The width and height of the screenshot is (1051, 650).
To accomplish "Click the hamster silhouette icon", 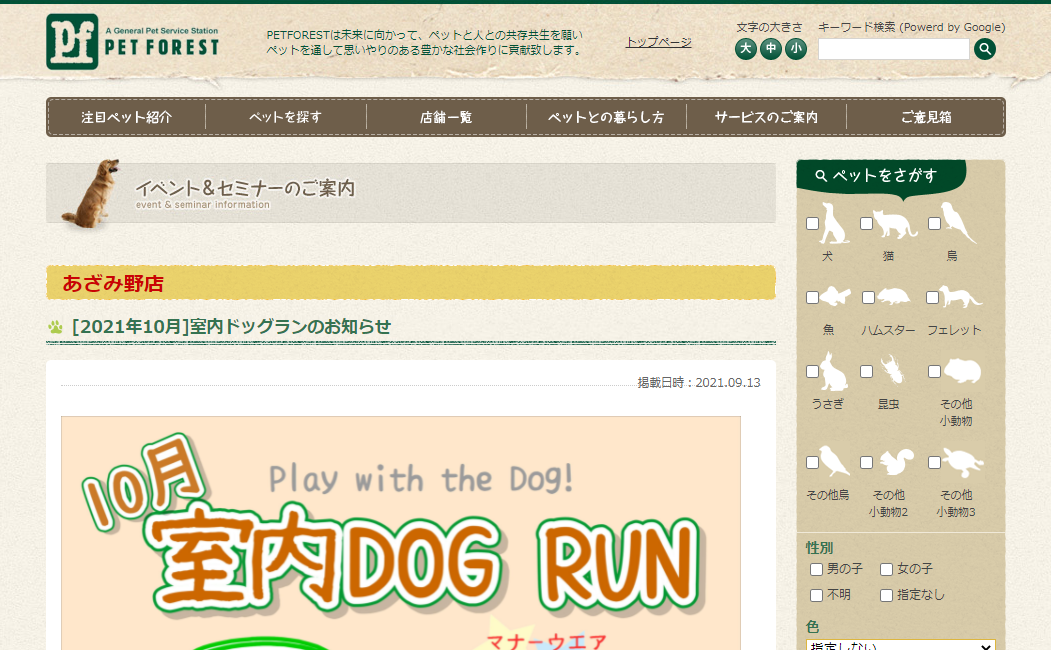I will point(893,296).
